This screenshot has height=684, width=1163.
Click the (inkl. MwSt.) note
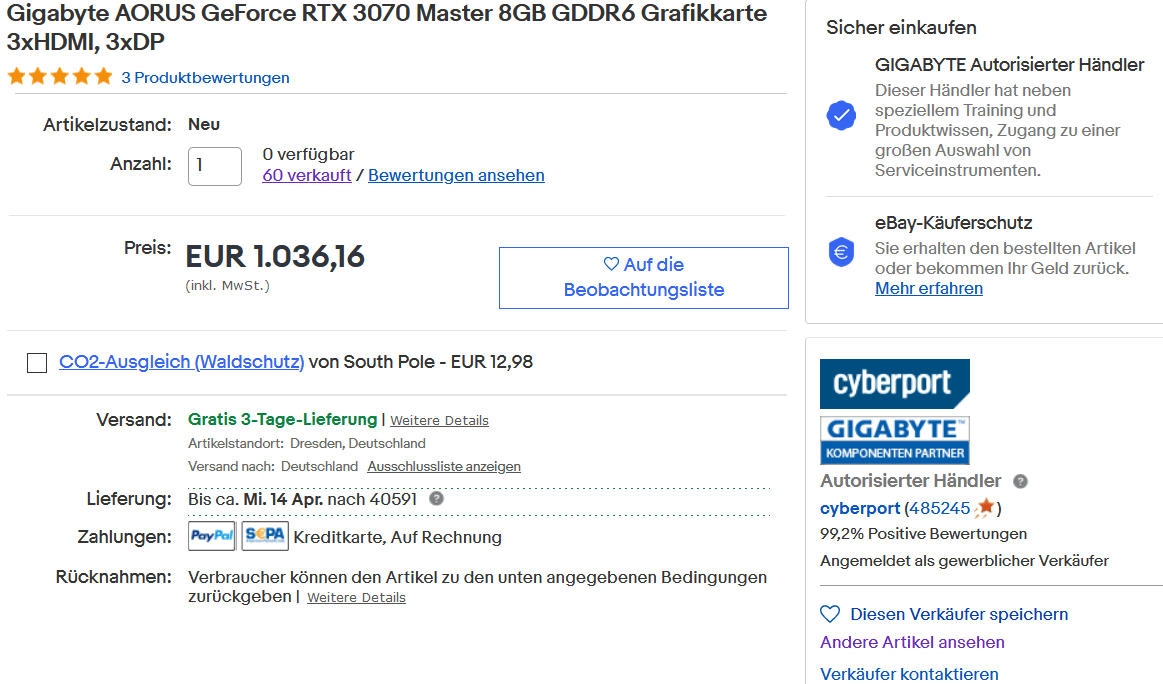[228, 286]
